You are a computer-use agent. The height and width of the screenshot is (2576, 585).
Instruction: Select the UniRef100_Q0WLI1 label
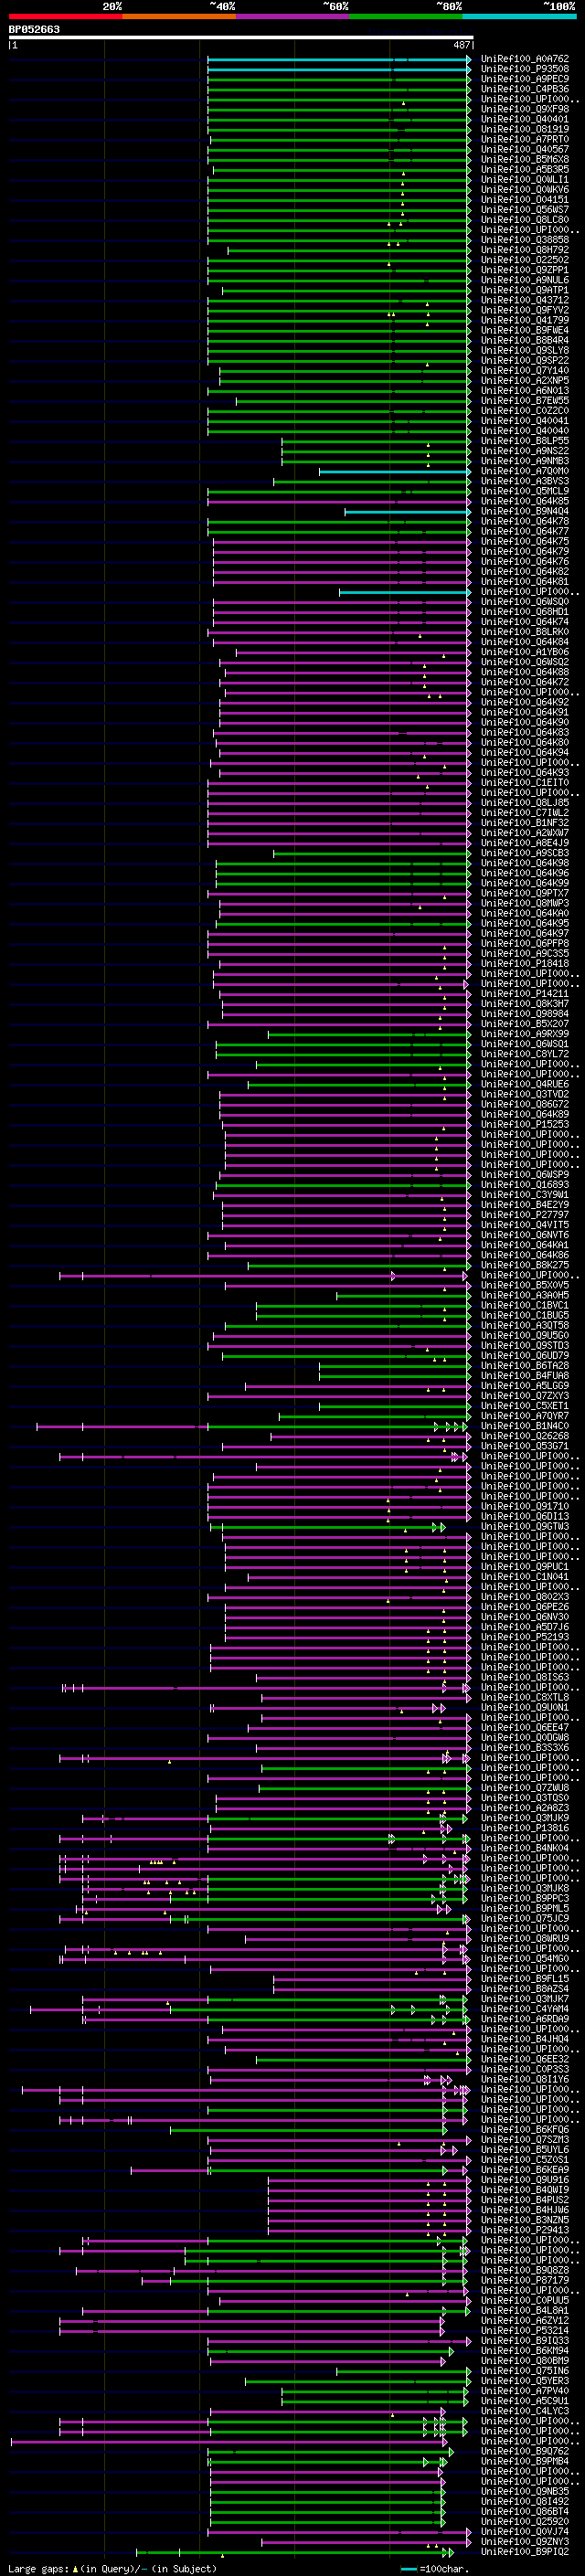[x=525, y=180]
